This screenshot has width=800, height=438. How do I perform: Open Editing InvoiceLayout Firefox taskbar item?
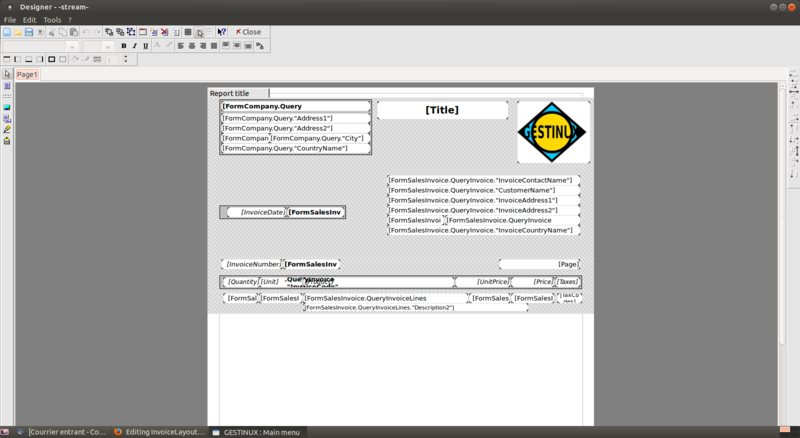[x=159, y=432]
